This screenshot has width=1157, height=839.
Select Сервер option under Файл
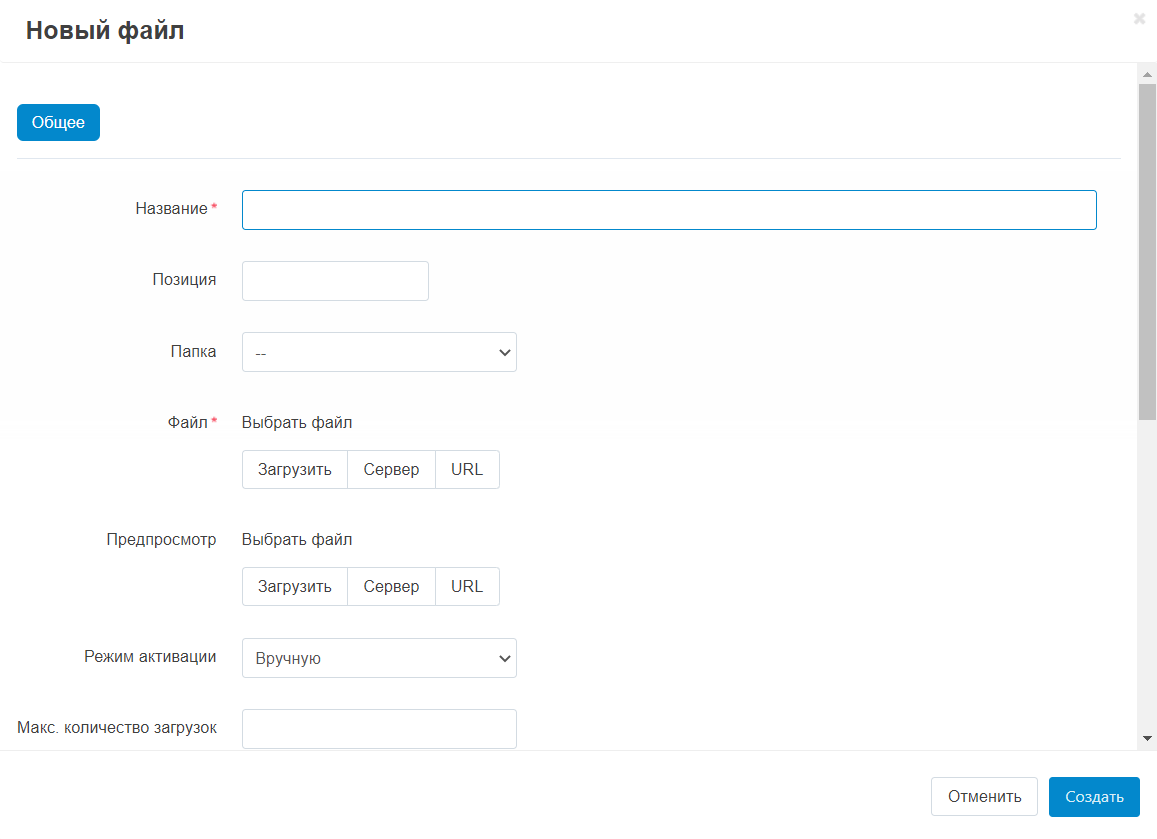391,470
